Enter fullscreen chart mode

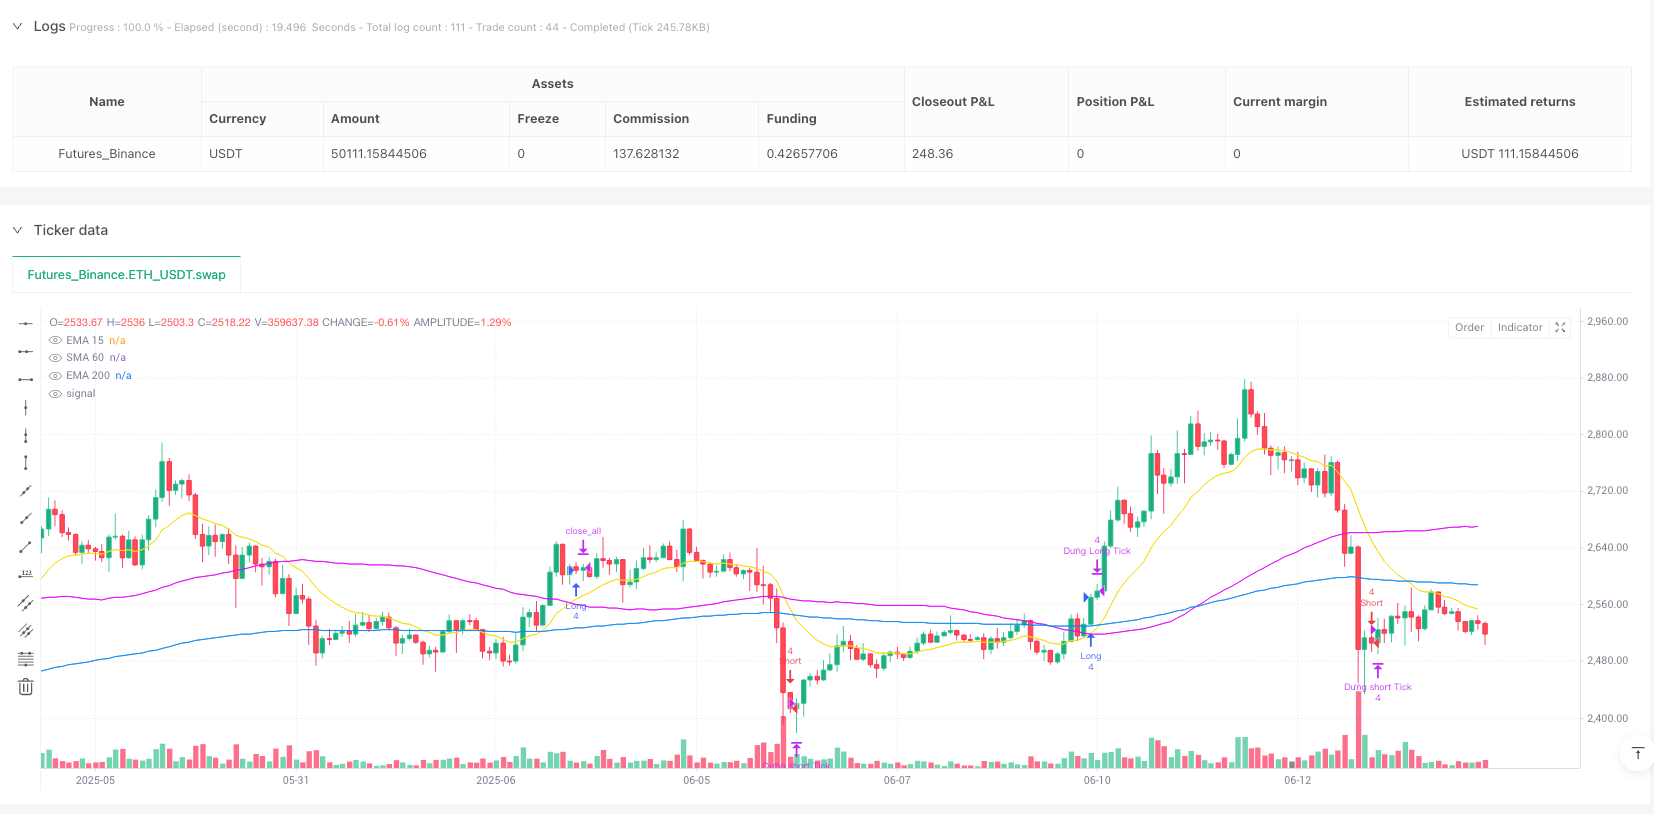point(1560,328)
